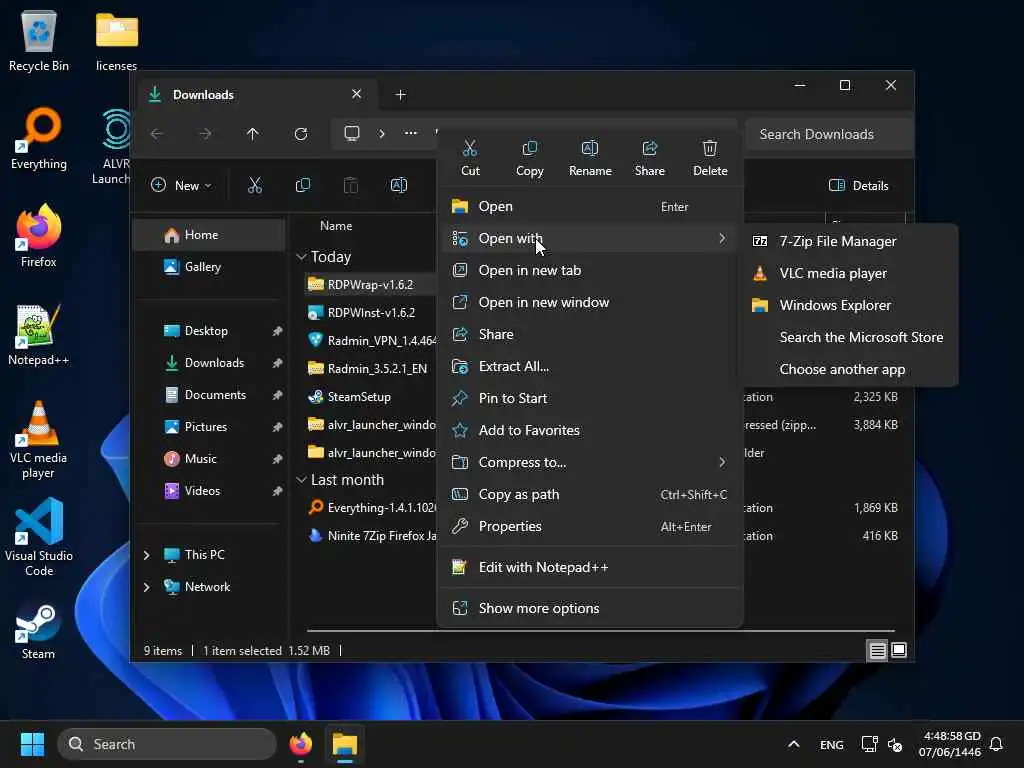This screenshot has width=1024, height=768.
Task: Click the toolbar Paste icon
Action: 351,185
